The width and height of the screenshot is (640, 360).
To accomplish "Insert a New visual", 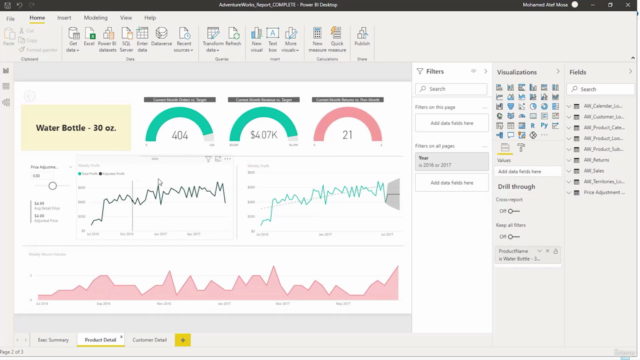I will [x=256, y=40].
